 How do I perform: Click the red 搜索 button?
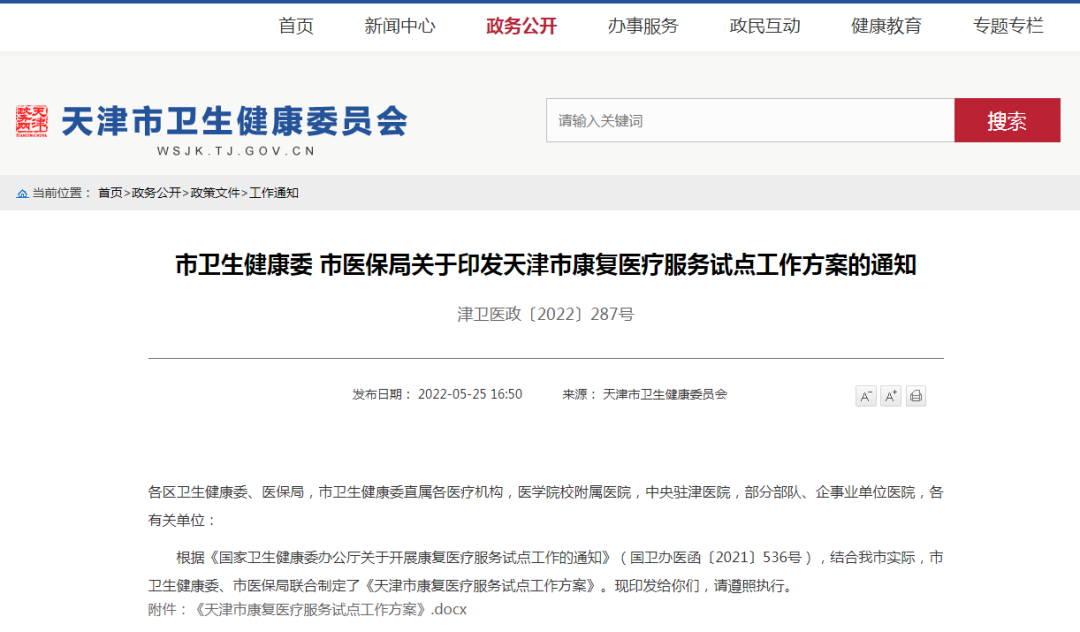pos(1007,120)
